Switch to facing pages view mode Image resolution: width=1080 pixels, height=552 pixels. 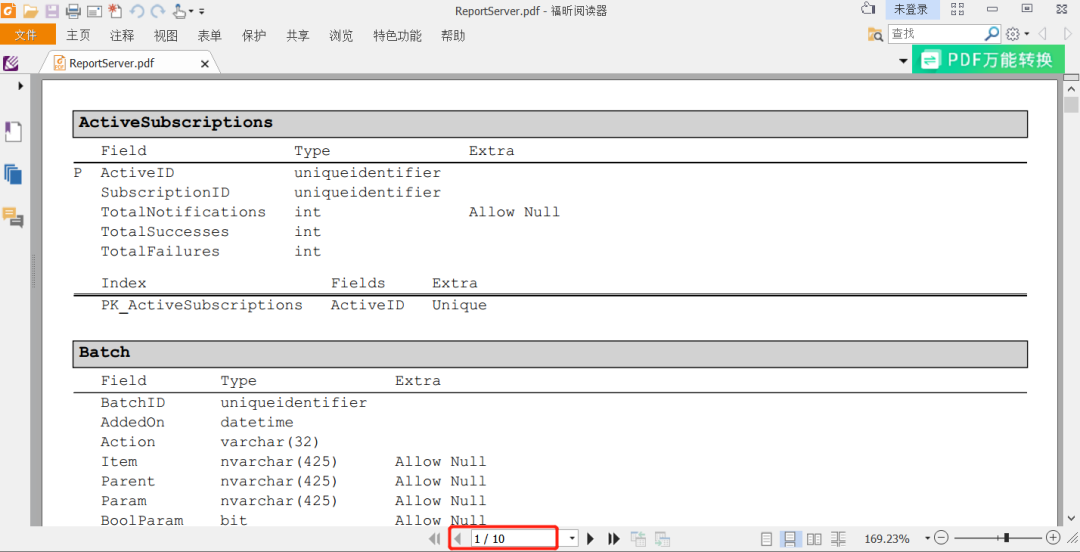(814, 538)
